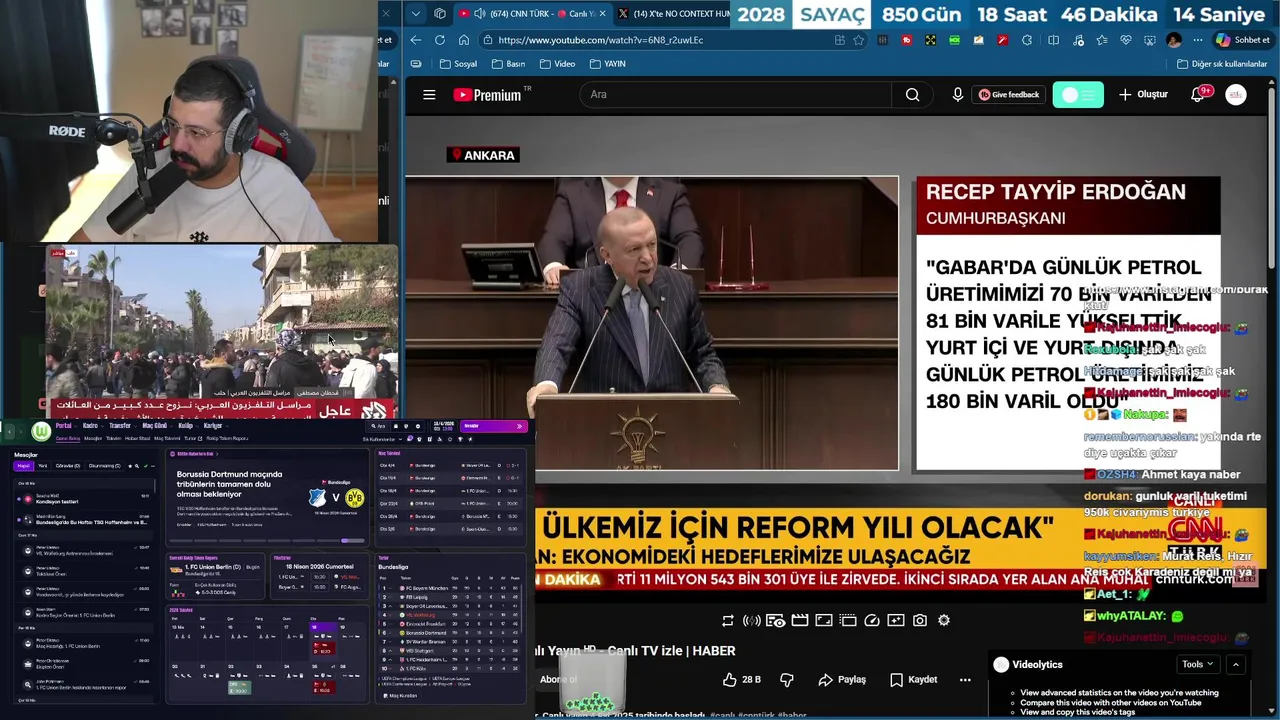Click the news carousel progress indicator

pos(353,540)
